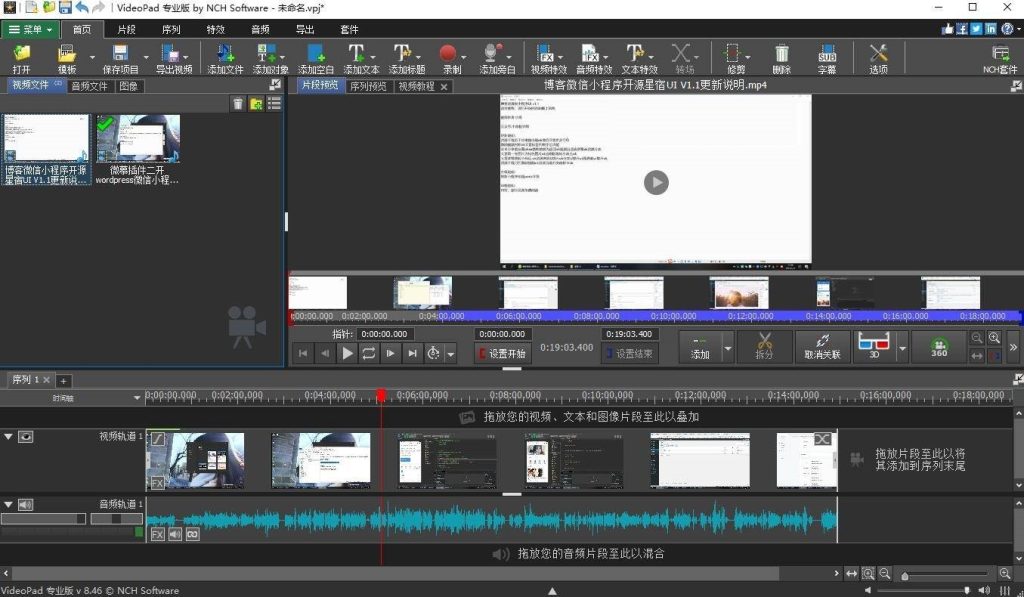Screen dimensions: 1024x597
Task: Click the 修剪 (Trim) toolbar icon
Action: tap(734, 58)
